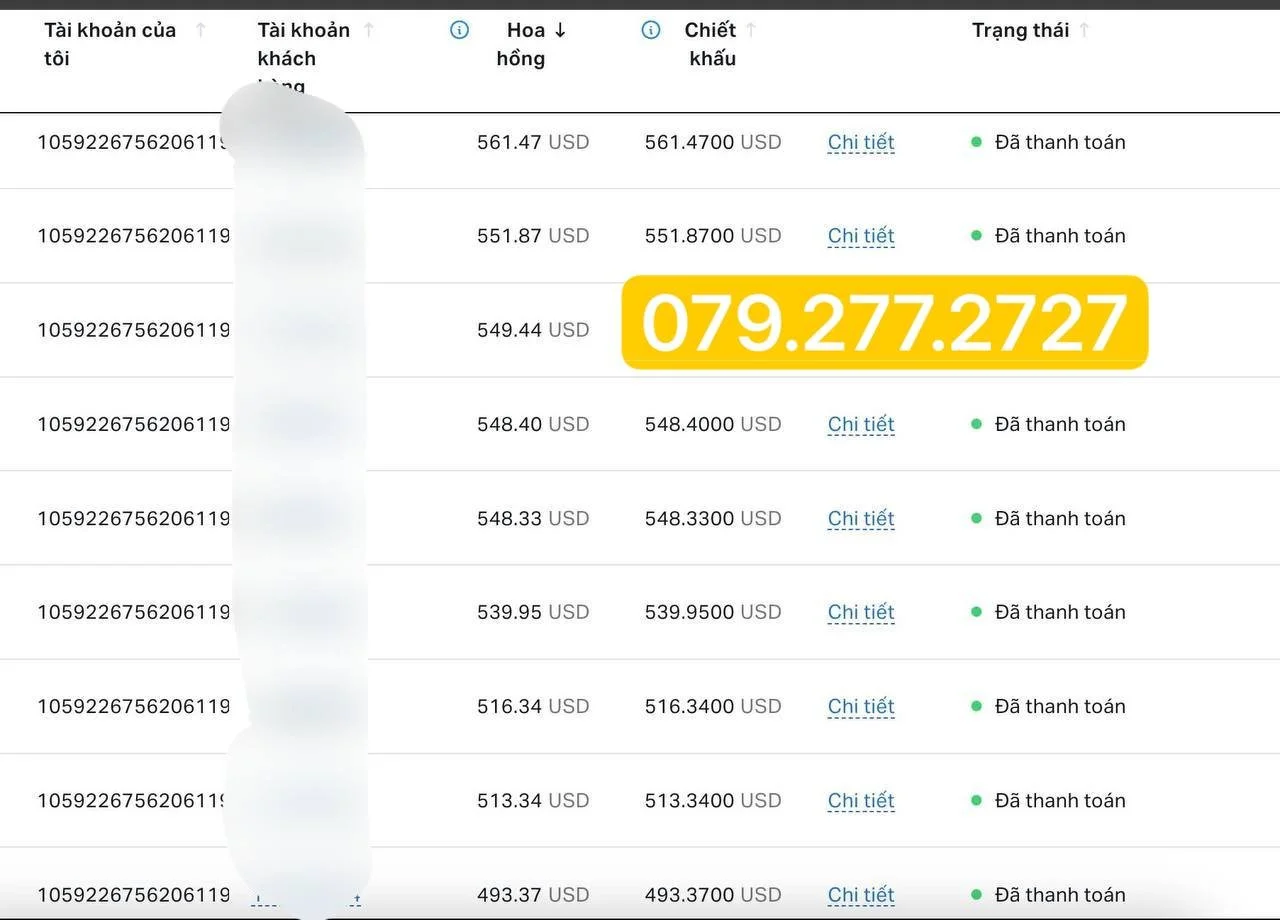This screenshot has height=920, width=1280.
Task: Click the descending sort arrow on Hoa hồng
Action: (561, 30)
